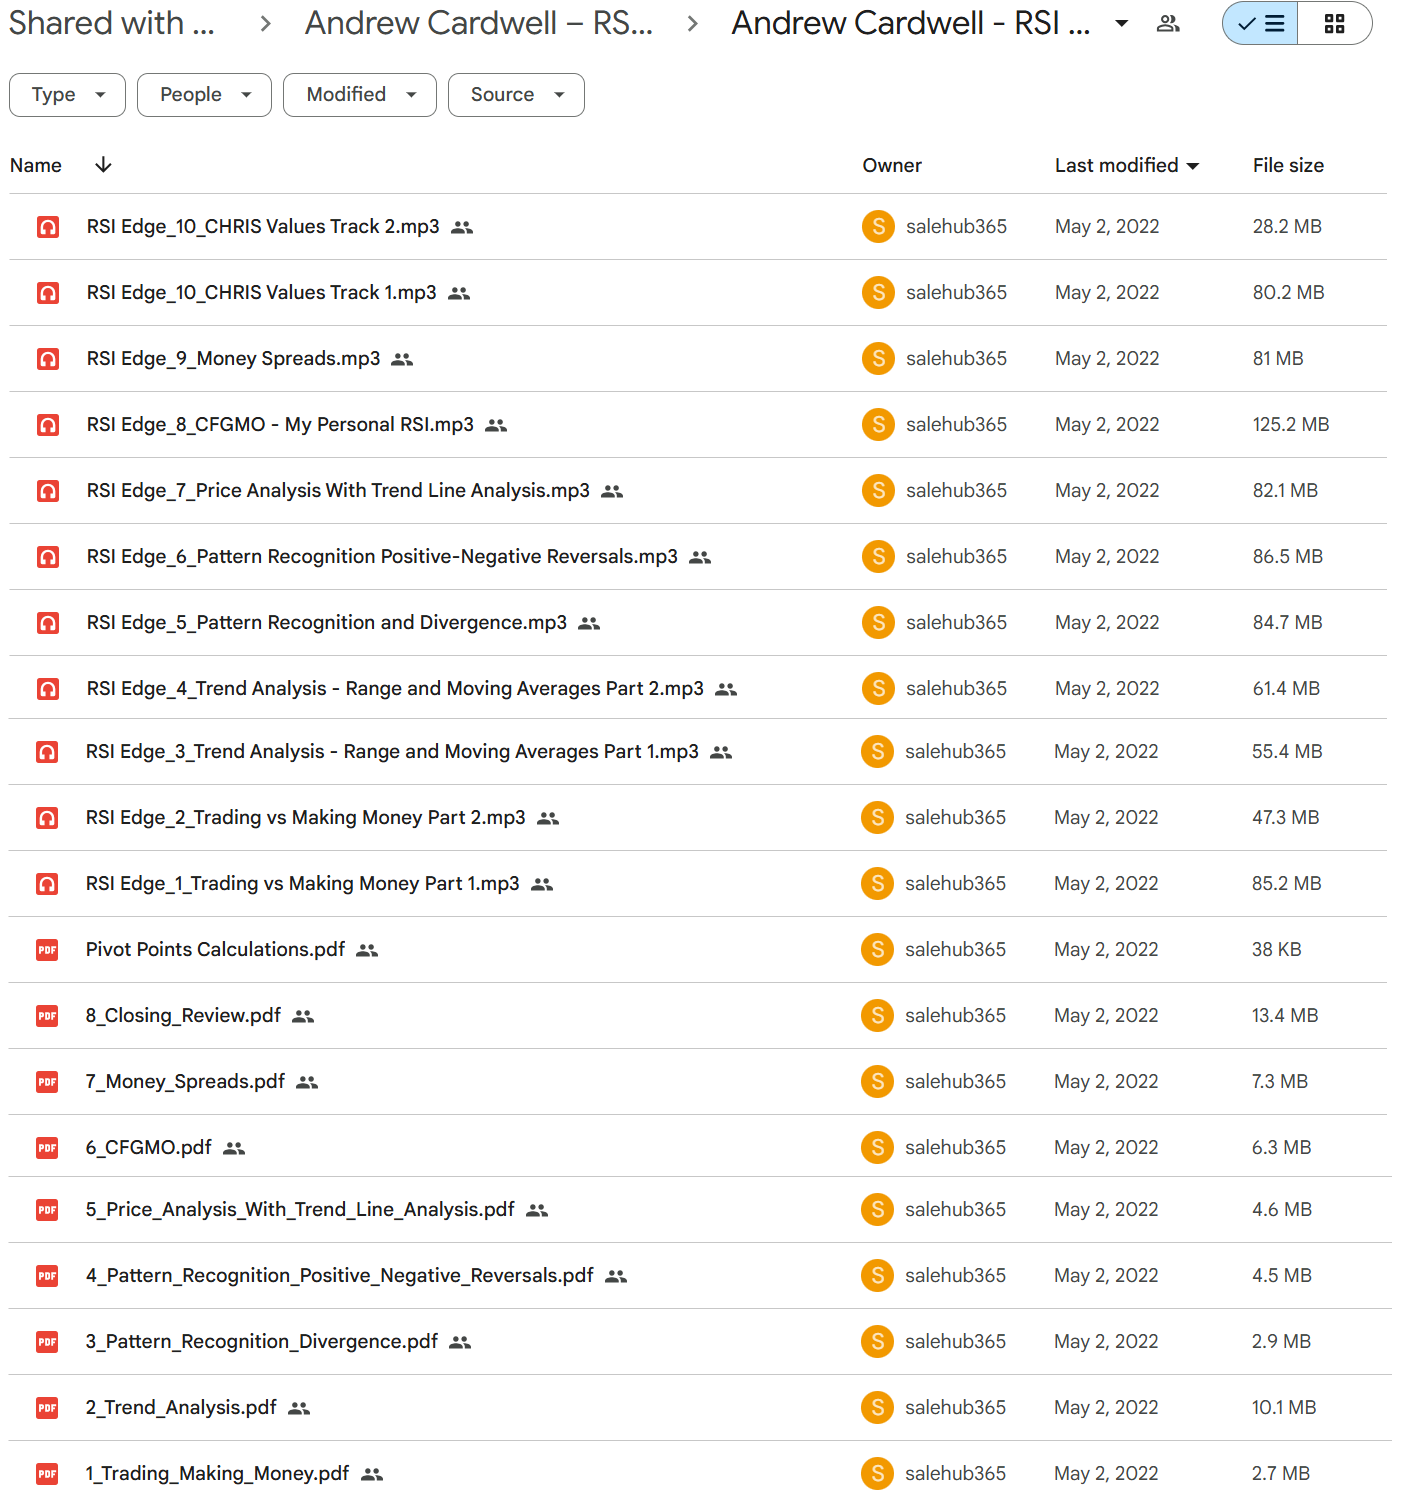The height and width of the screenshot is (1505, 1405).
Task: Click the Owner column header
Action: coord(892,166)
